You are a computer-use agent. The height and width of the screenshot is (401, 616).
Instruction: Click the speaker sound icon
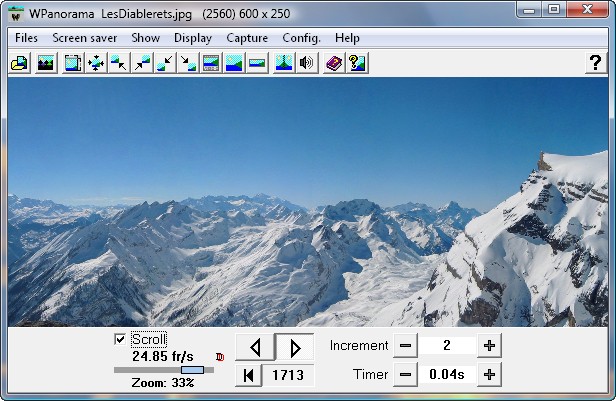coord(306,63)
